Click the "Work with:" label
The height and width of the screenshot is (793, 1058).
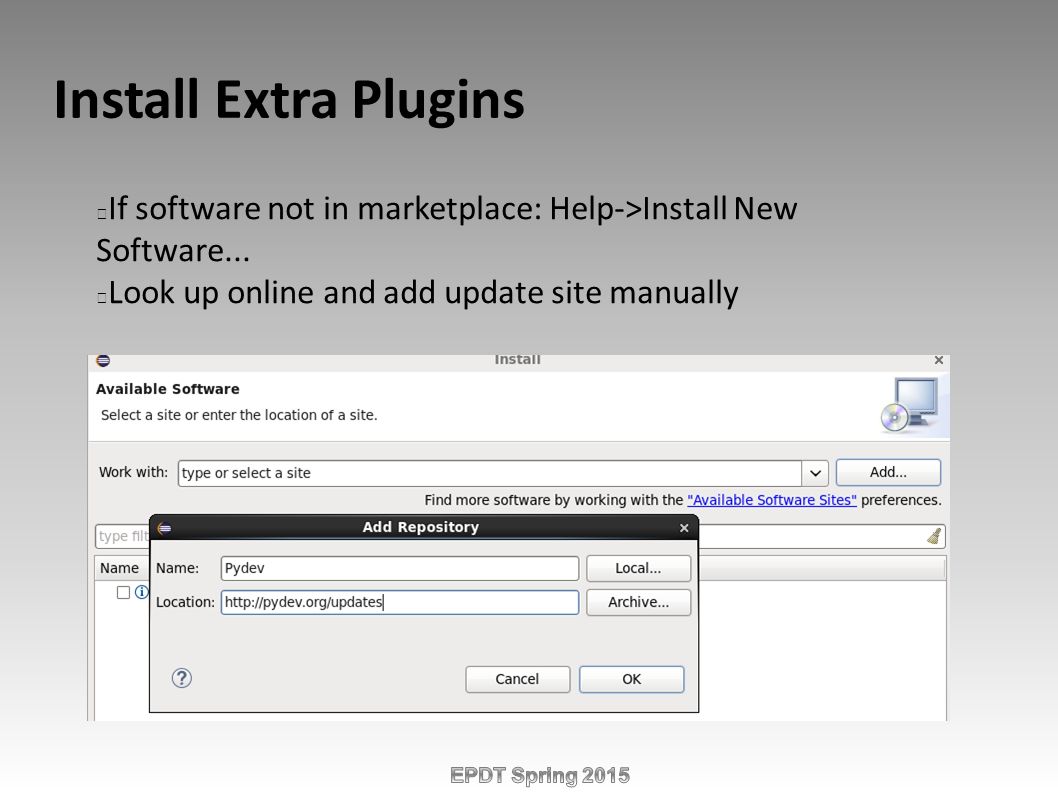click(134, 472)
